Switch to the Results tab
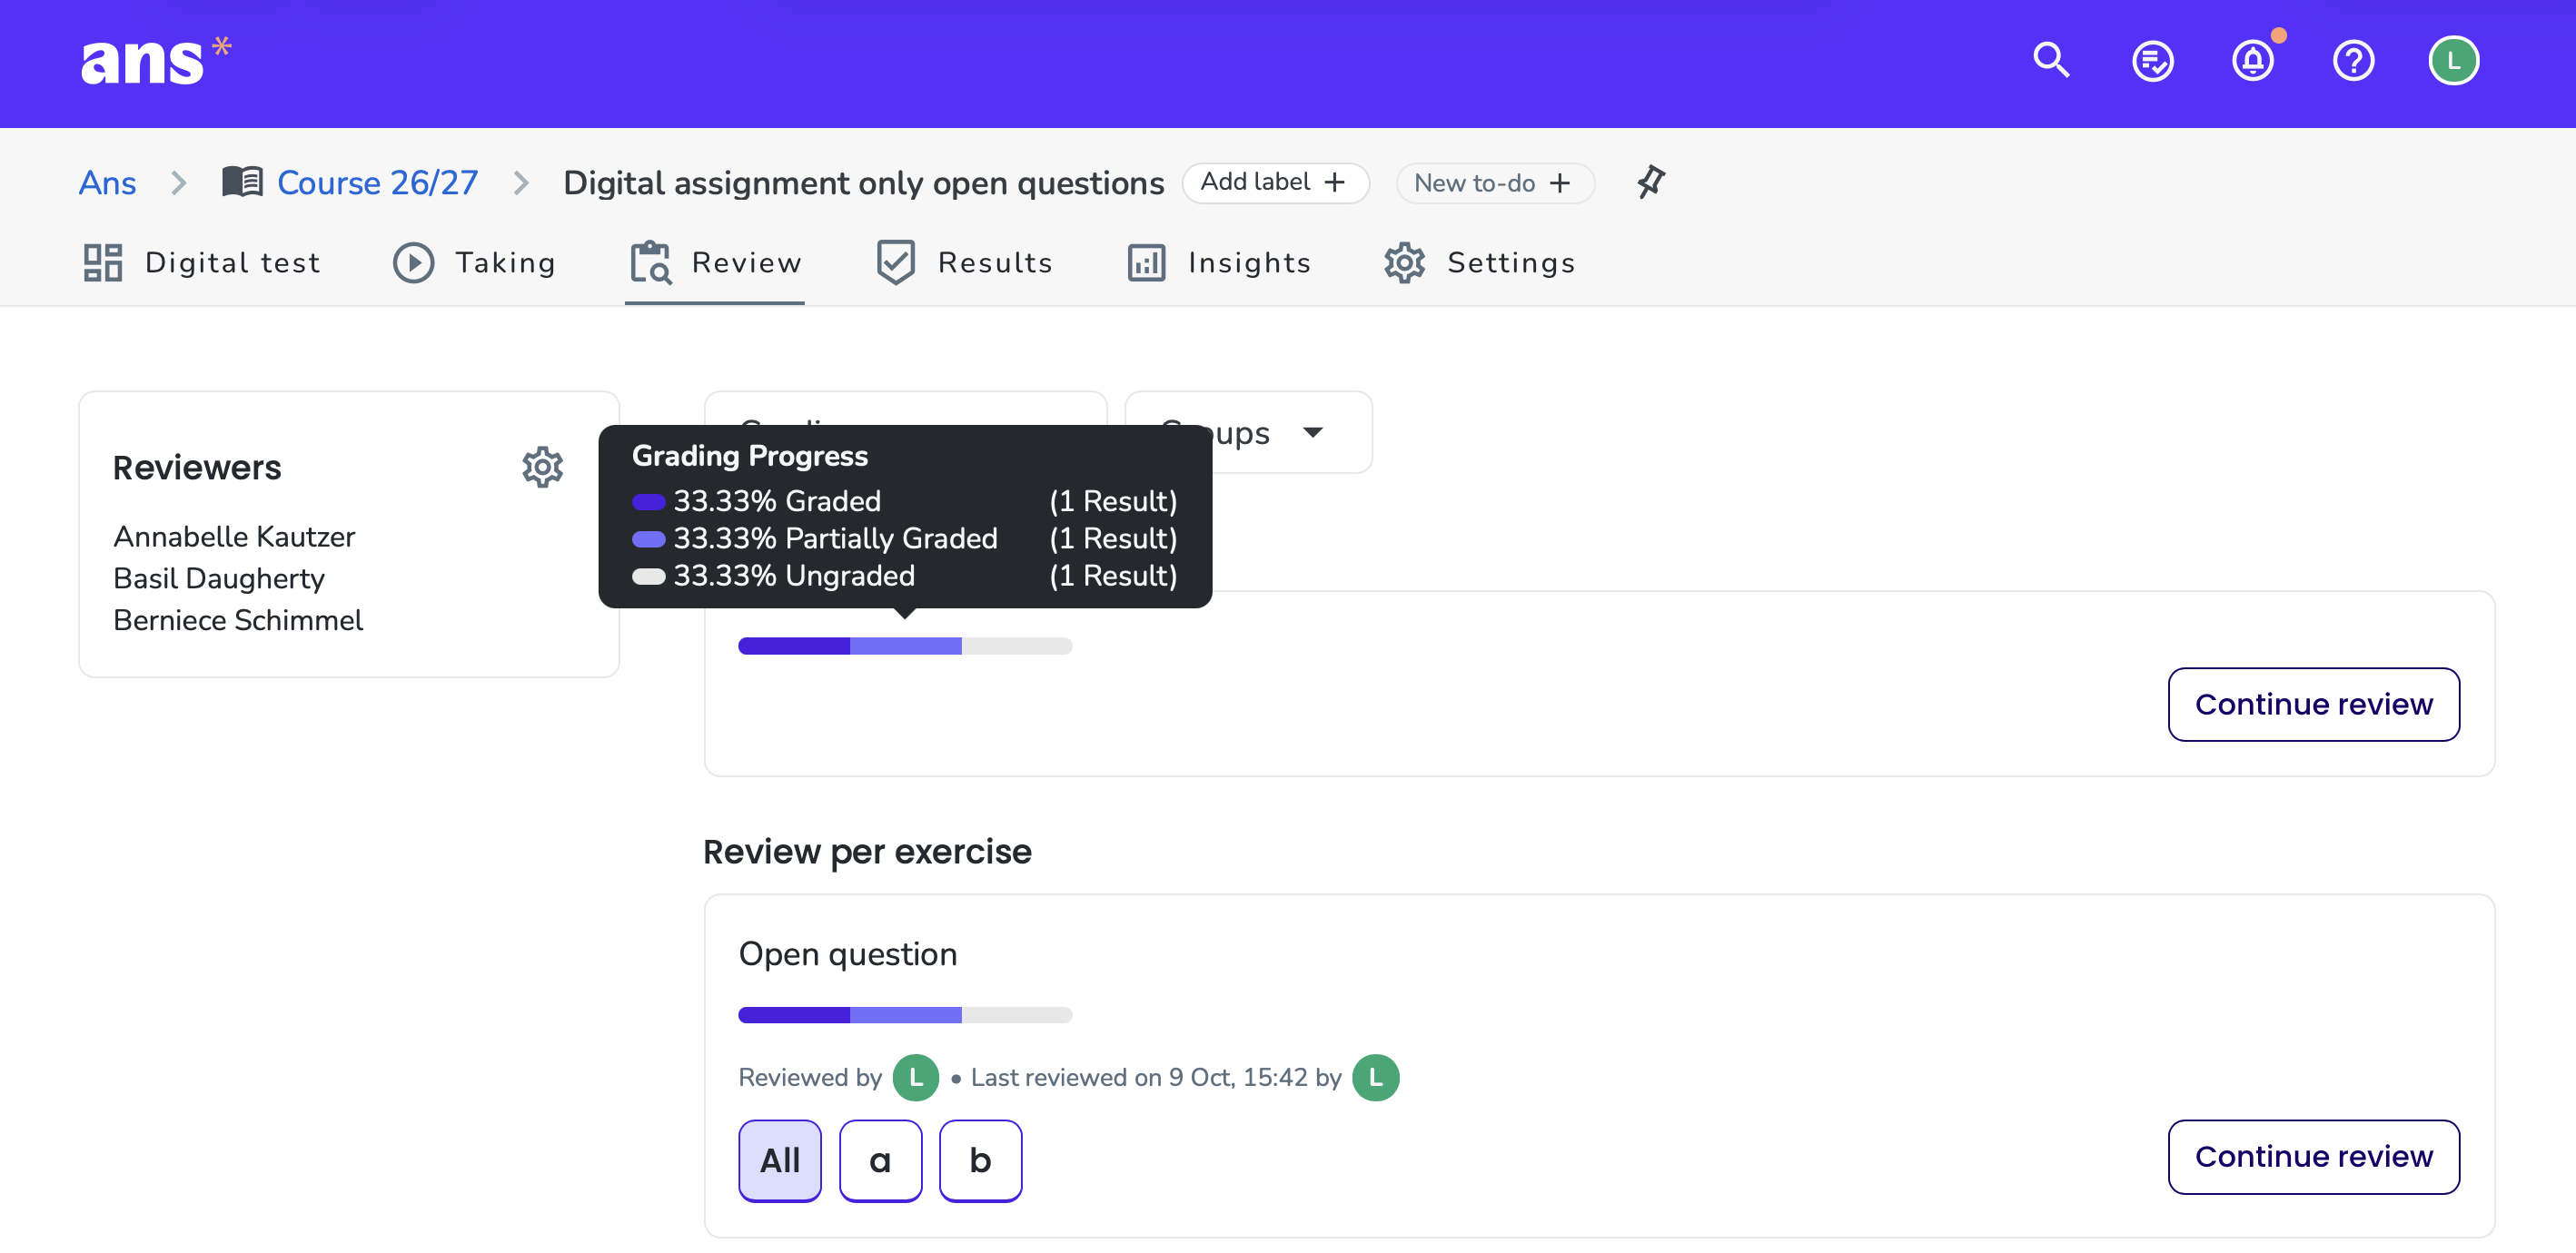The width and height of the screenshot is (2576, 1253). click(x=964, y=263)
